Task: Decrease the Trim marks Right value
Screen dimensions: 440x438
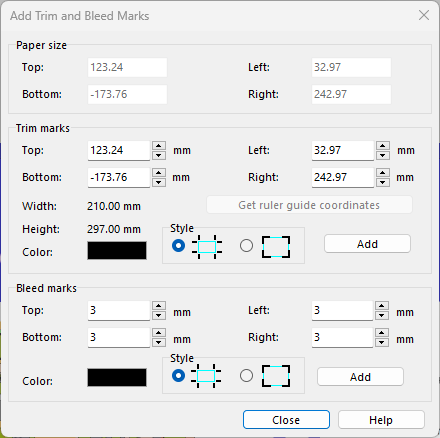Action: 383,182
